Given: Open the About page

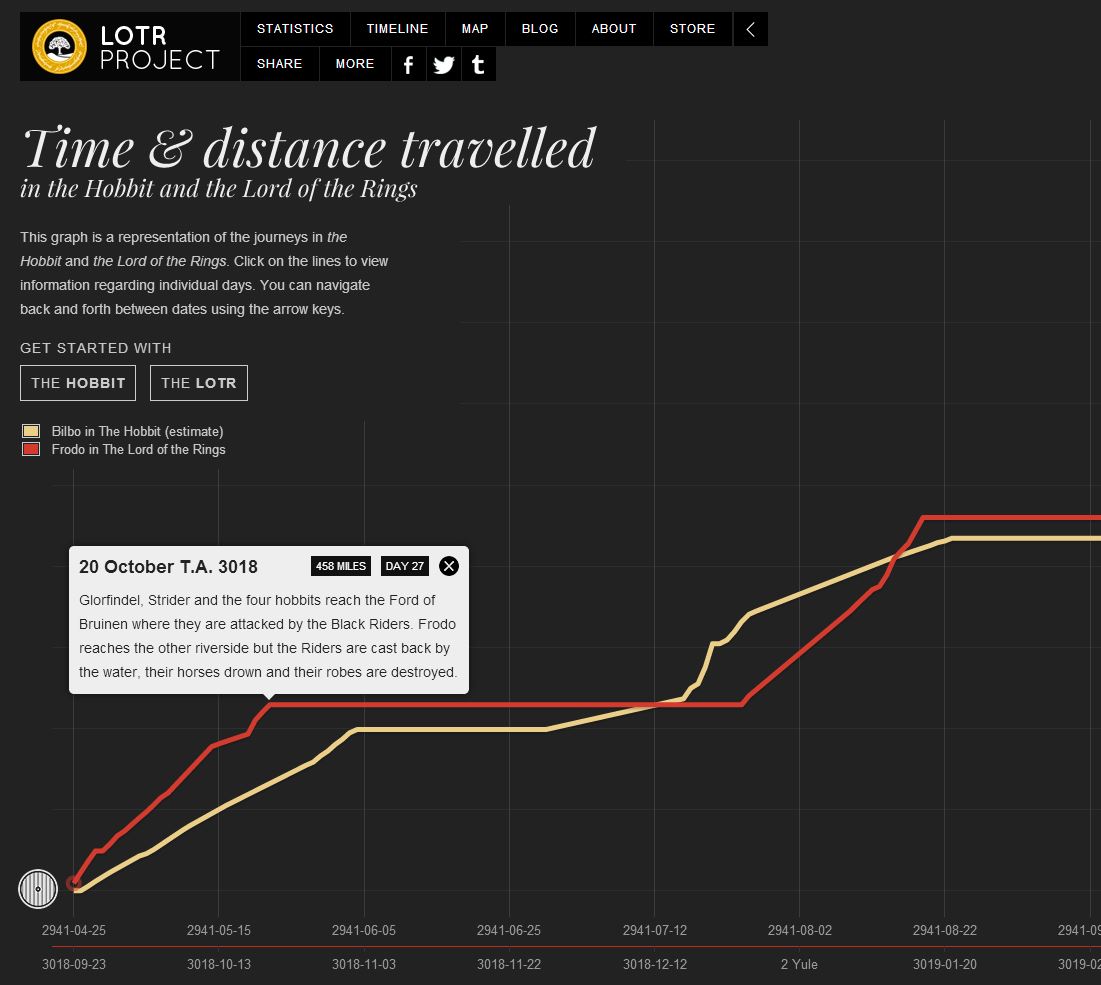Looking at the screenshot, I should pyautogui.click(x=614, y=29).
